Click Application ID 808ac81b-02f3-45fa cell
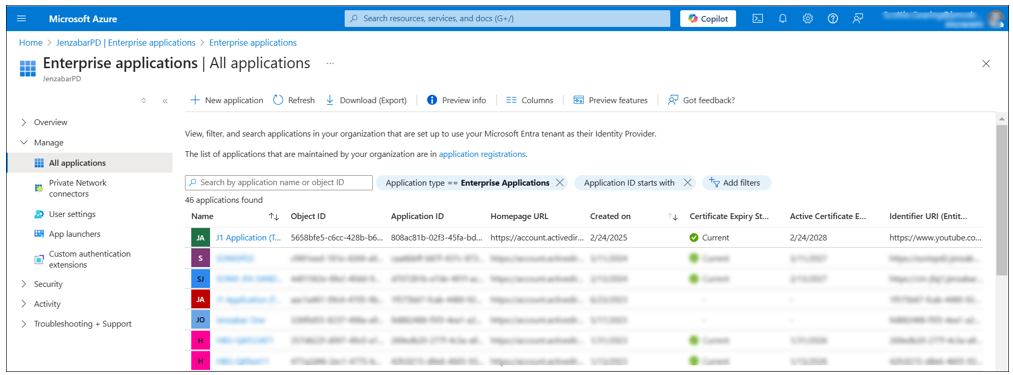Image resolution: width=1013 pixels, height=375 pixels. coord(437,237)
